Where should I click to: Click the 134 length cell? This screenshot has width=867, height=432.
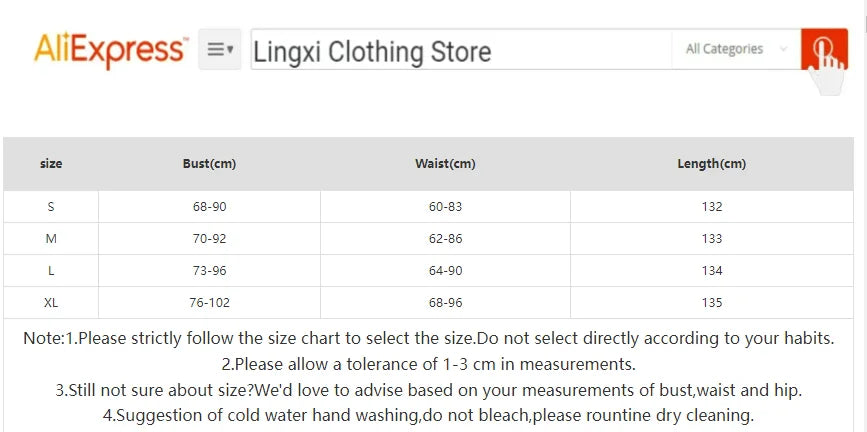tap(711, 271)
